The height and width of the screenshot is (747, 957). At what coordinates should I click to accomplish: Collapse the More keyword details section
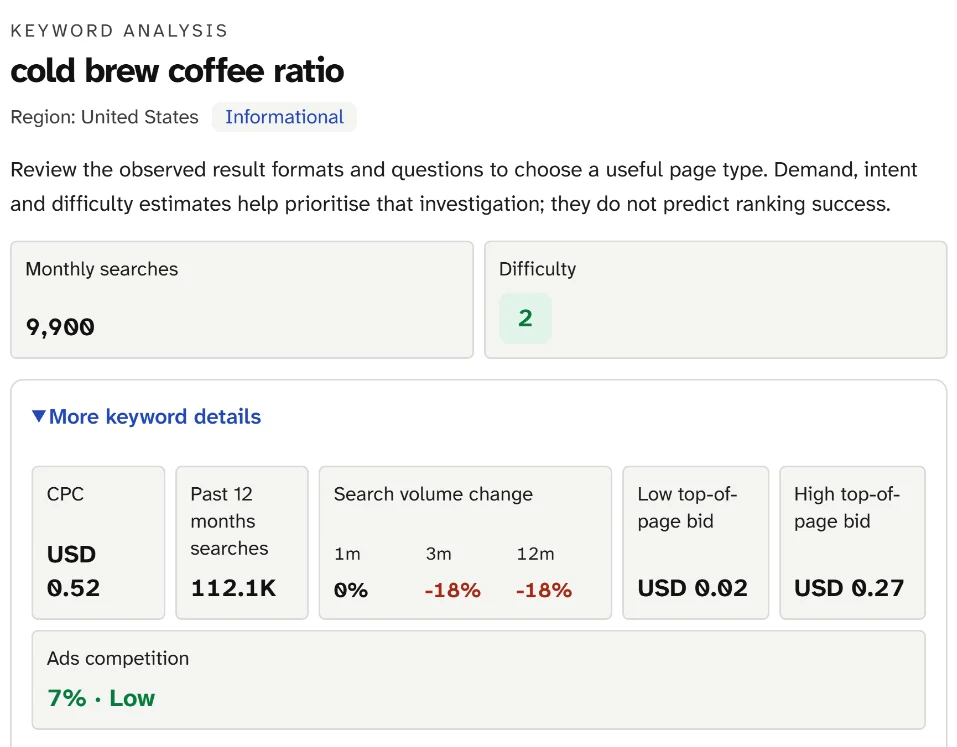pyautogui.click(x=146, y=417)
